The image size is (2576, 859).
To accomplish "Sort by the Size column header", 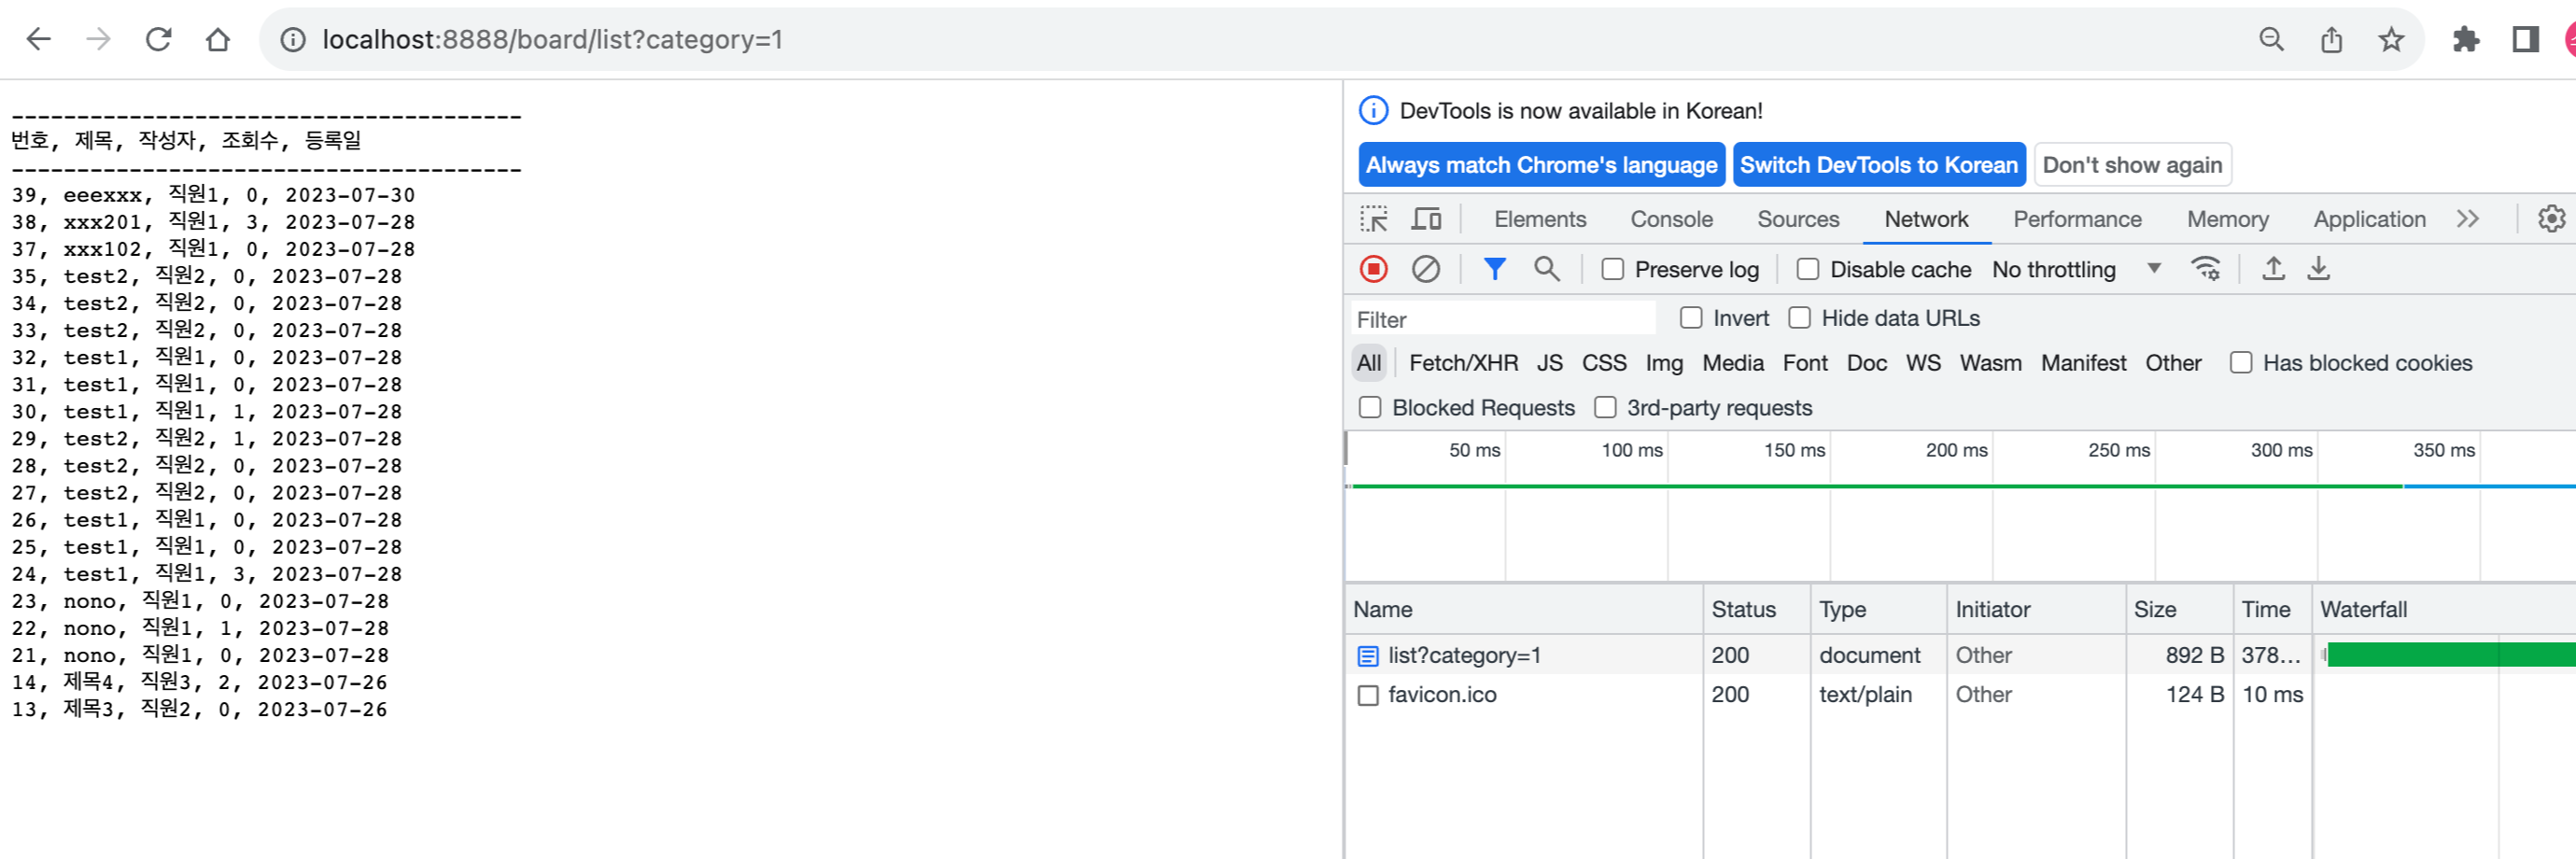I will tap(2179, 610).
